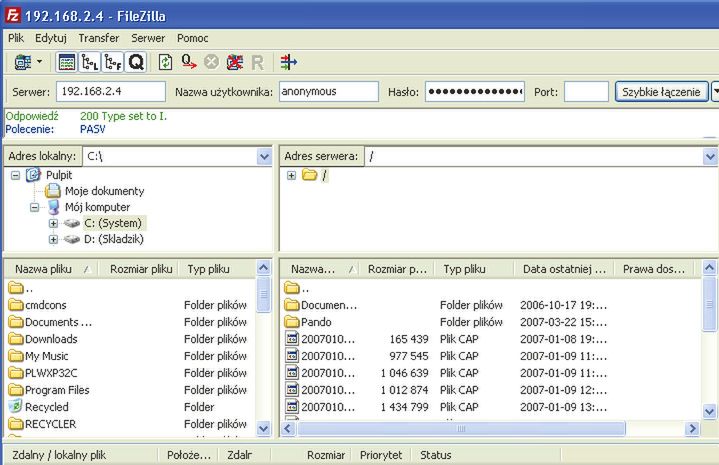Click the Port input field
Viewport: 719px width, 465px height.
coord(586,92)
